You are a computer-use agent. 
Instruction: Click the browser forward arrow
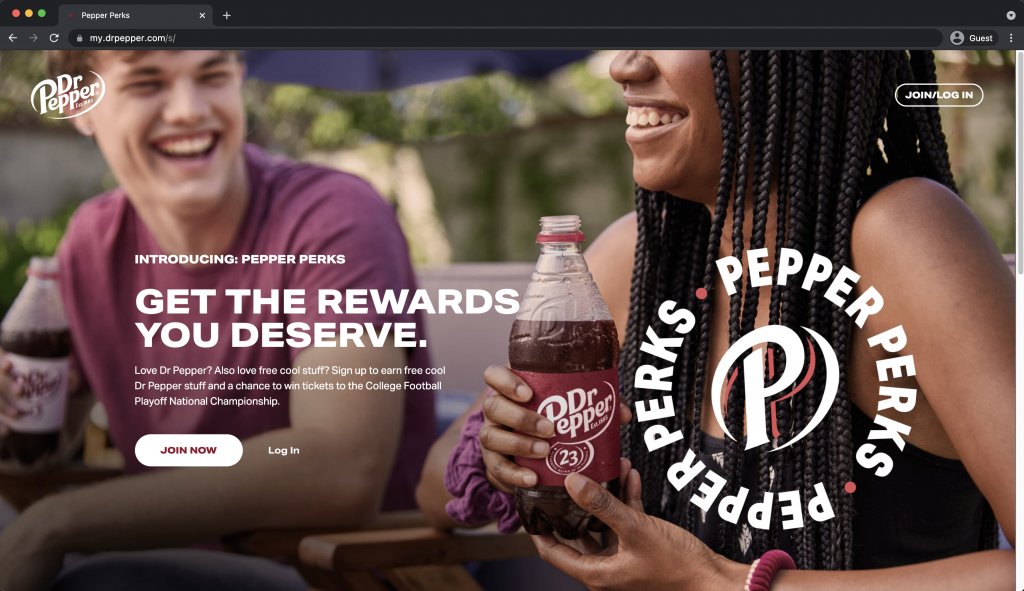(33, 38)
